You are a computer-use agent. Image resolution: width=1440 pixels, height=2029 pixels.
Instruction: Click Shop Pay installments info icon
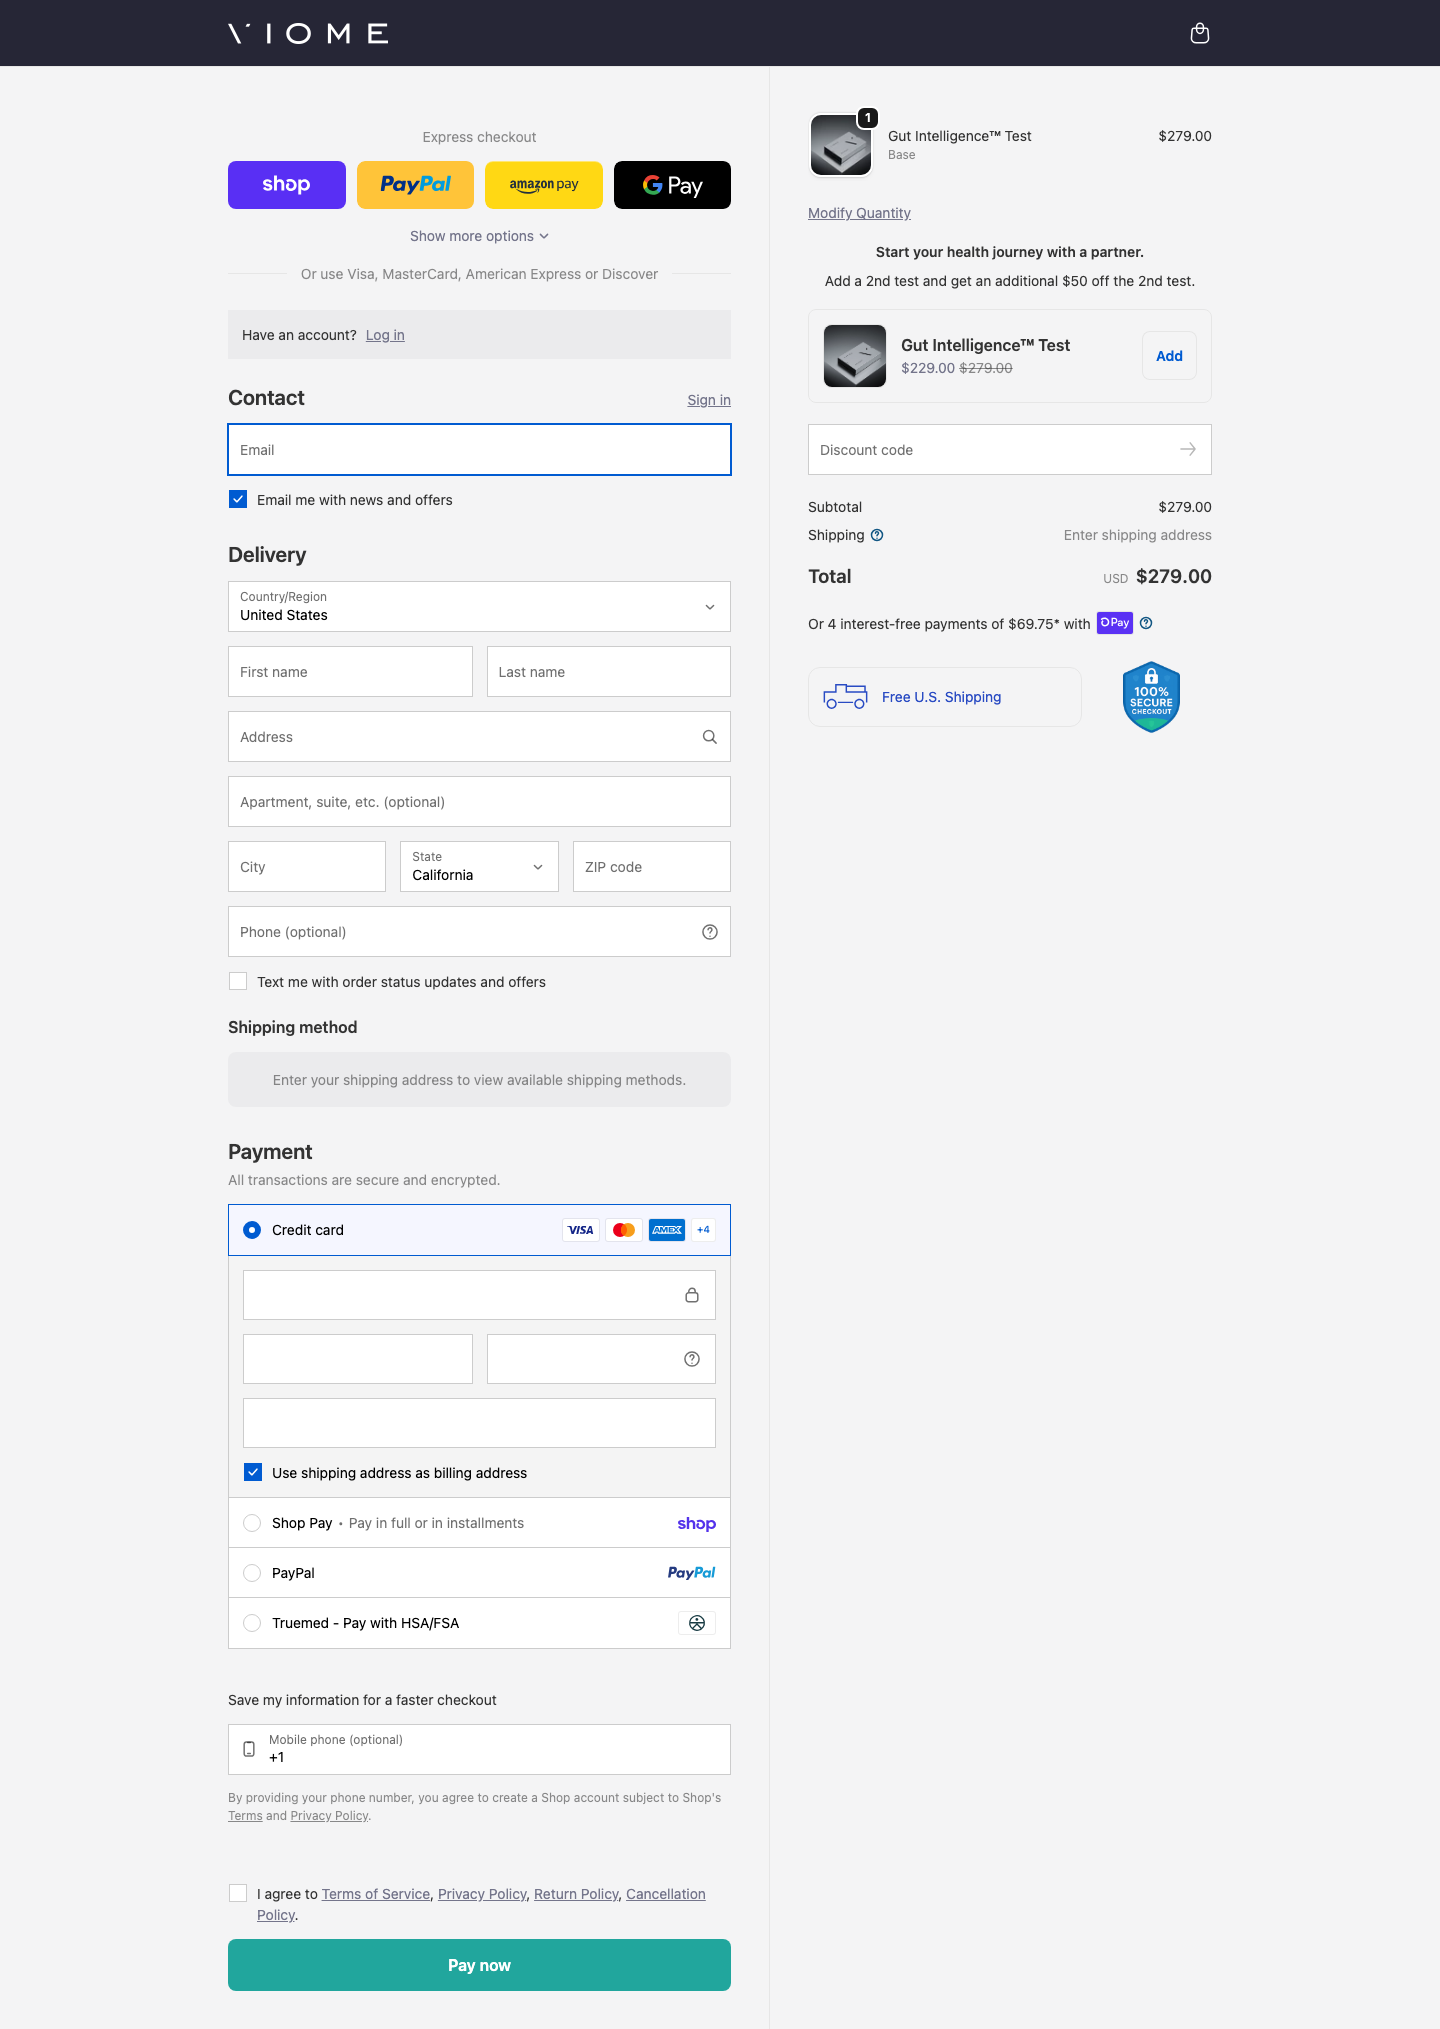(x=1146, y=623)
